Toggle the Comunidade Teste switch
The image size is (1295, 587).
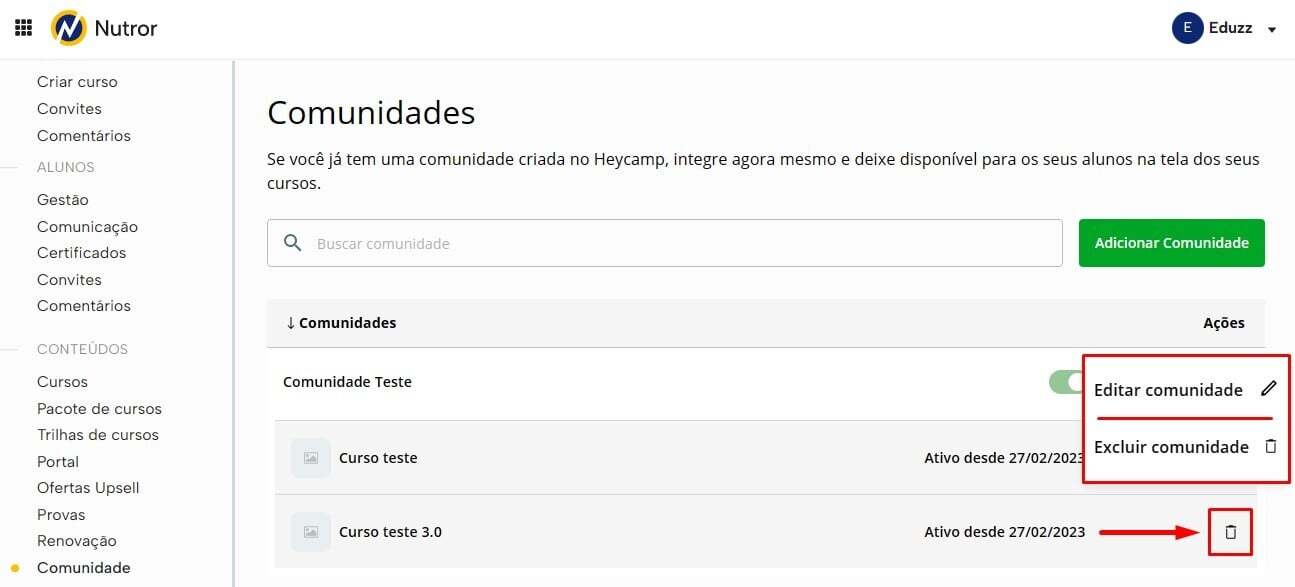[x=1067, y=382]
